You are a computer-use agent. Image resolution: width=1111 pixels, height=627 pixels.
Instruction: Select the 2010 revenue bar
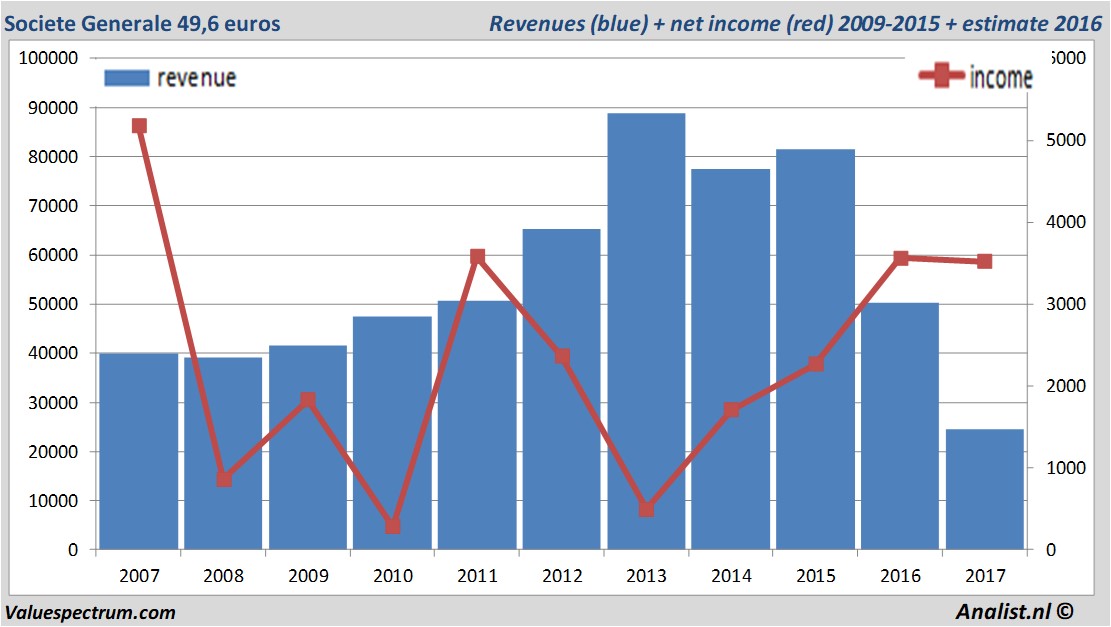pos(393,433)
